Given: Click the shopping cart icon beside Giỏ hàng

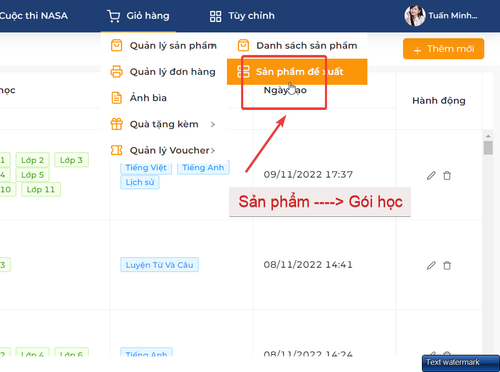Looking at the screenshot, I should (x=114, y=16).
